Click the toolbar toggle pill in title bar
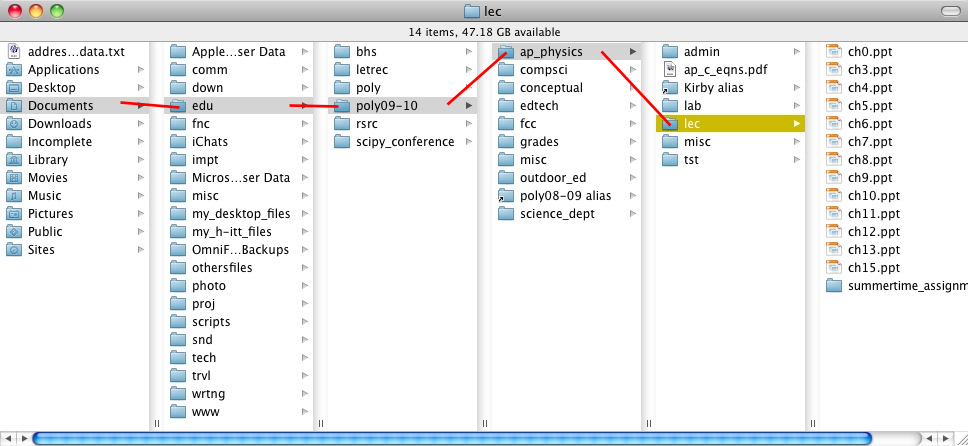The image size is (968, 446). 950,11
